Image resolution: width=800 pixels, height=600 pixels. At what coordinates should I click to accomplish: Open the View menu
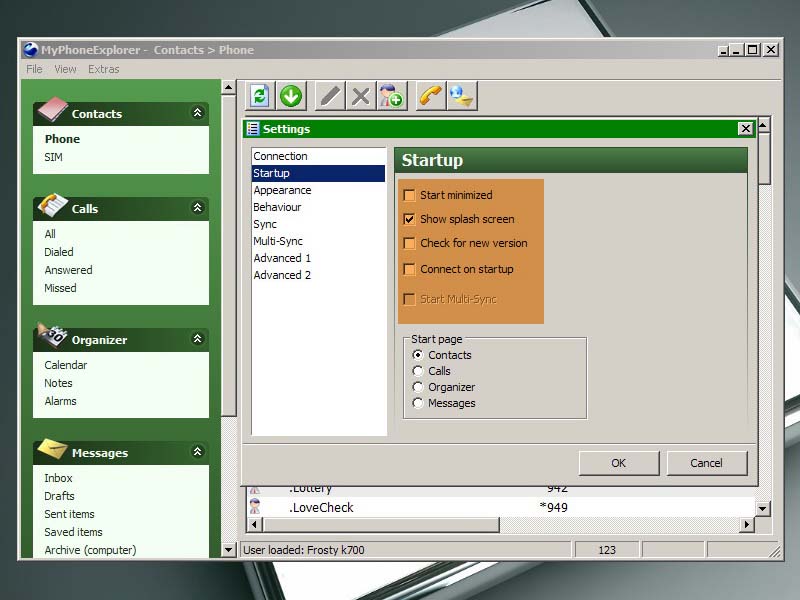(65, 69)
